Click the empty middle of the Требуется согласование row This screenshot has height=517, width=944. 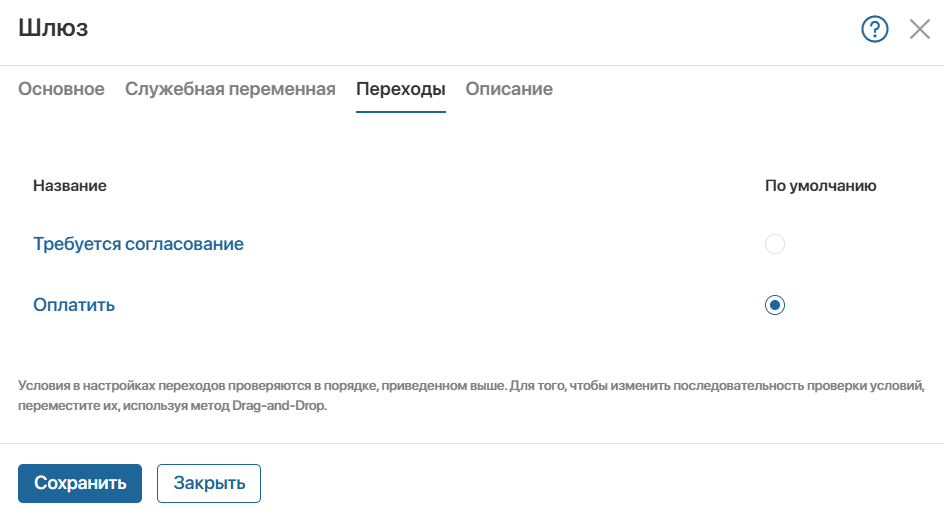pyautogui.click(x=504, y=244)
